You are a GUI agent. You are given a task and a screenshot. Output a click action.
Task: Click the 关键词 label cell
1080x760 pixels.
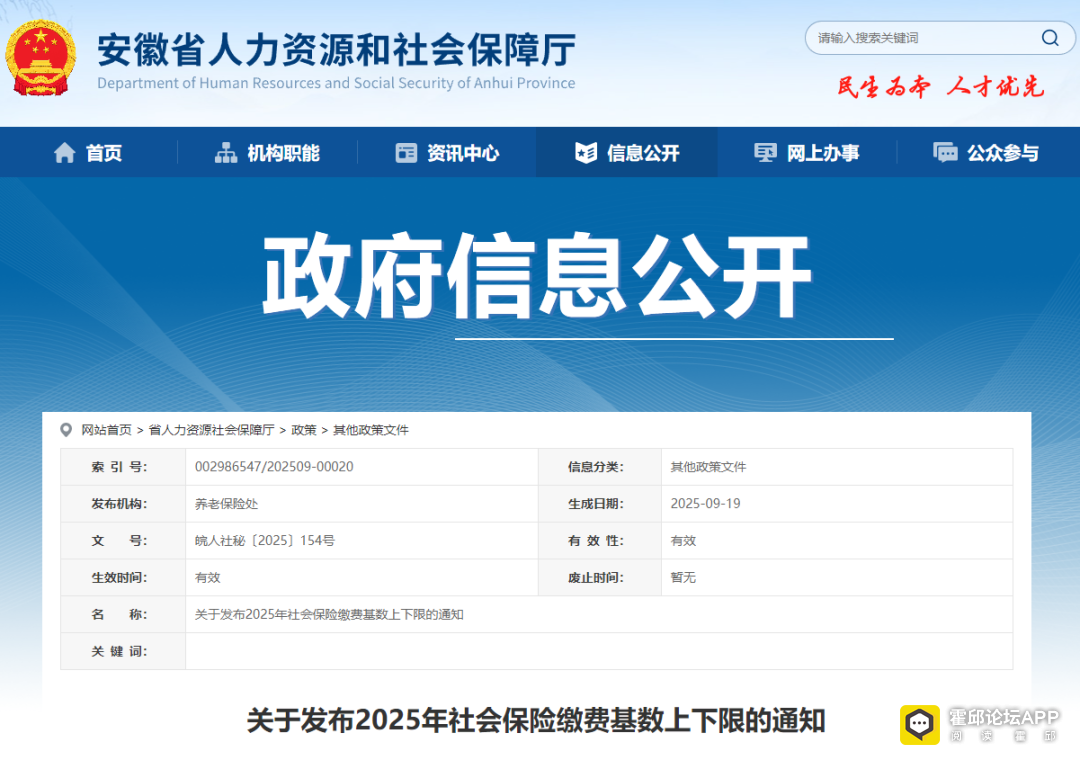[123, 651]
